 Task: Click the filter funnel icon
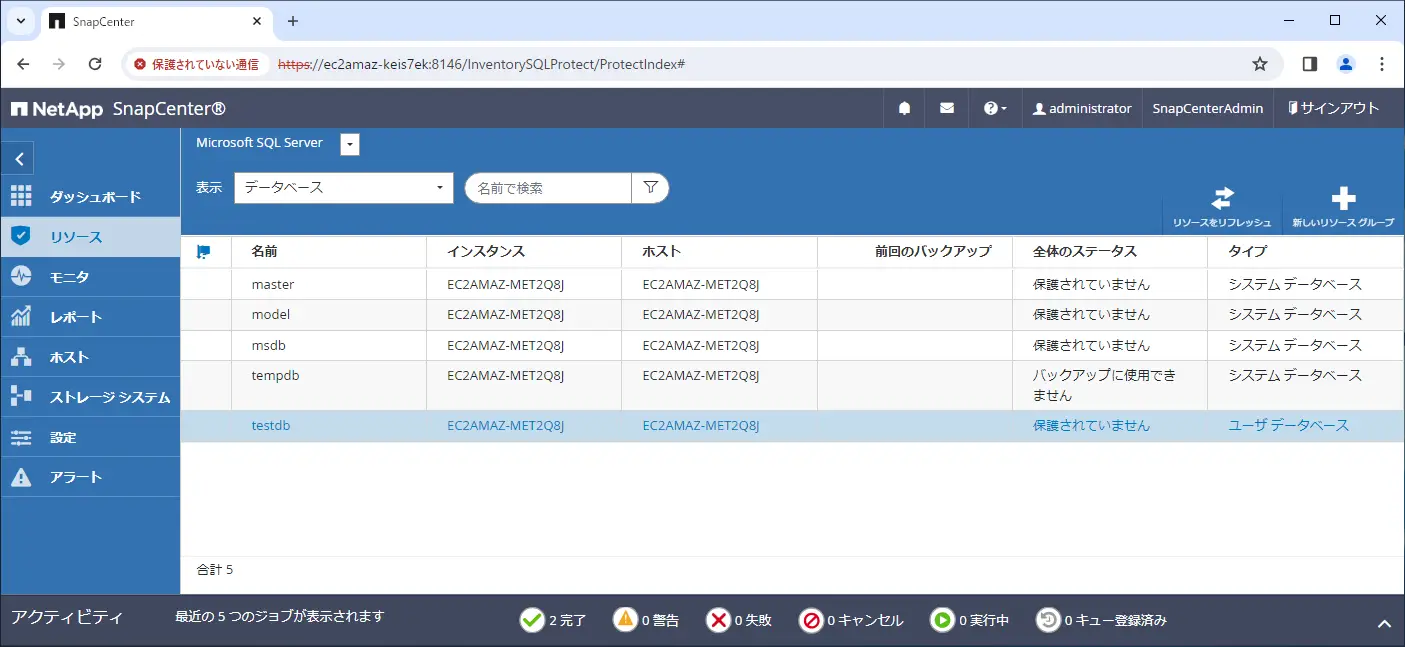tap(650, 187)
